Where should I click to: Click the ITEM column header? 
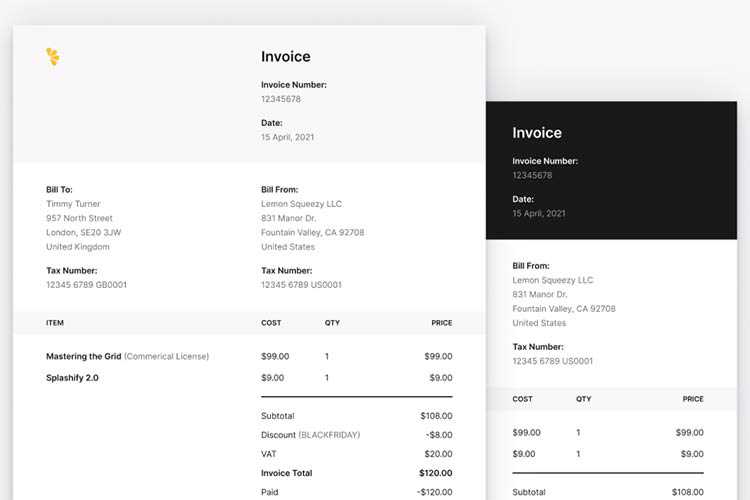[x=55, y=323]
